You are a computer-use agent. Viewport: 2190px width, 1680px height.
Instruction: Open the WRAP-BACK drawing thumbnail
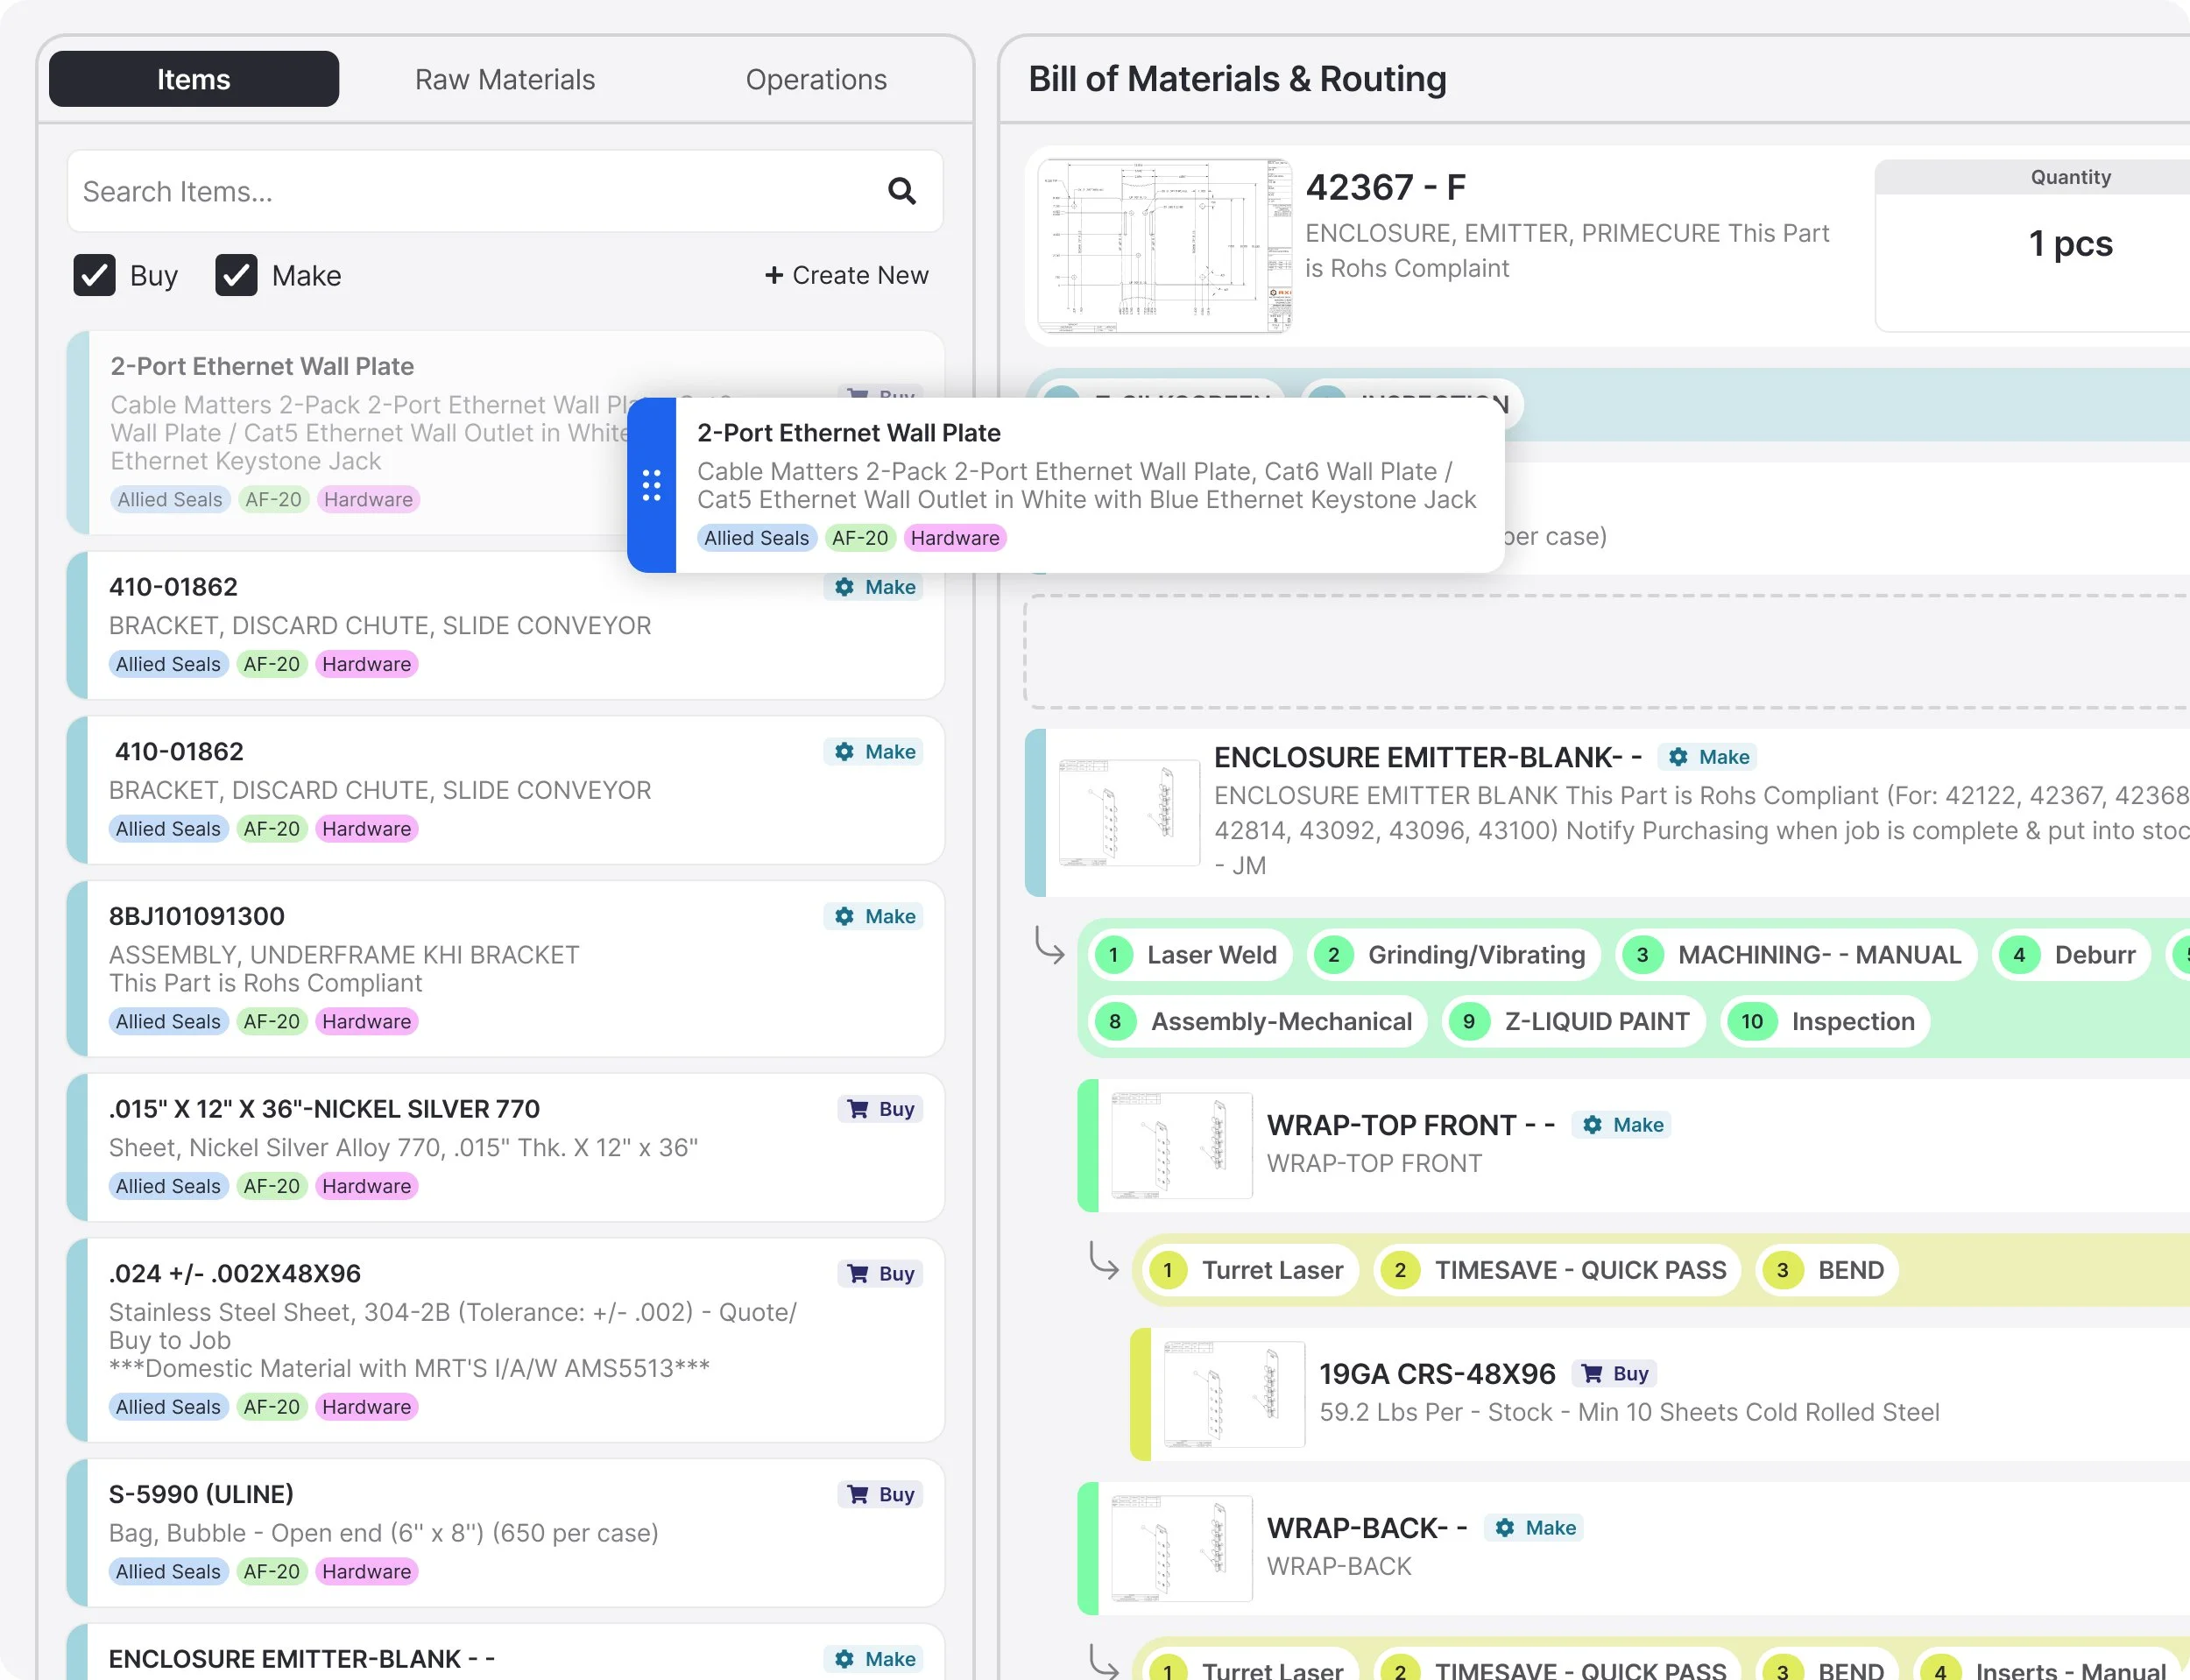1182,1548
